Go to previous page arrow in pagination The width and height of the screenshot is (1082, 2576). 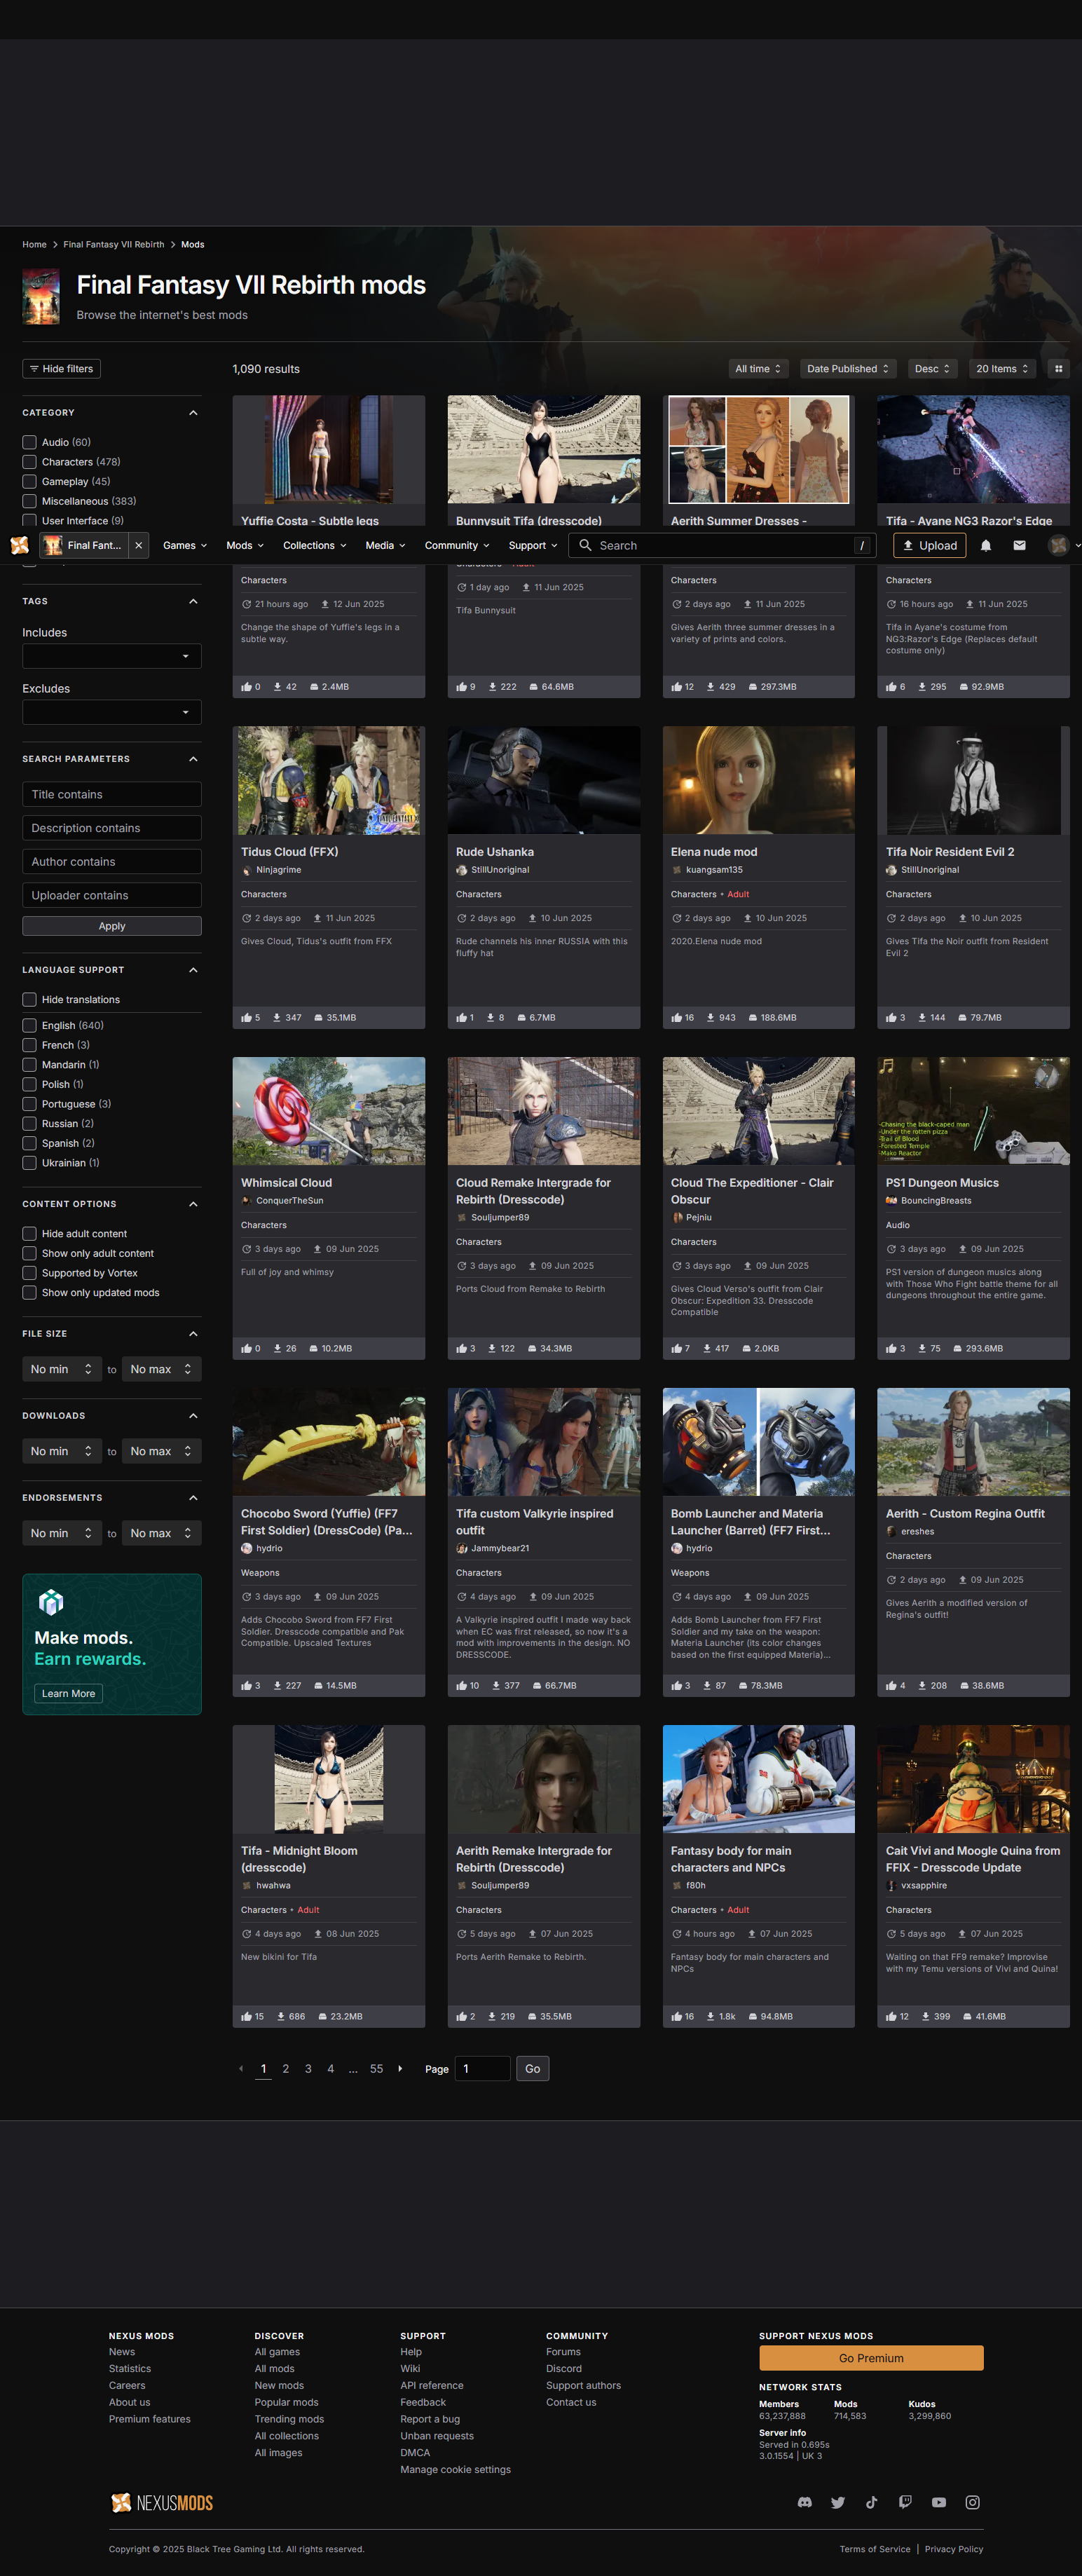tap(241, 2069)
